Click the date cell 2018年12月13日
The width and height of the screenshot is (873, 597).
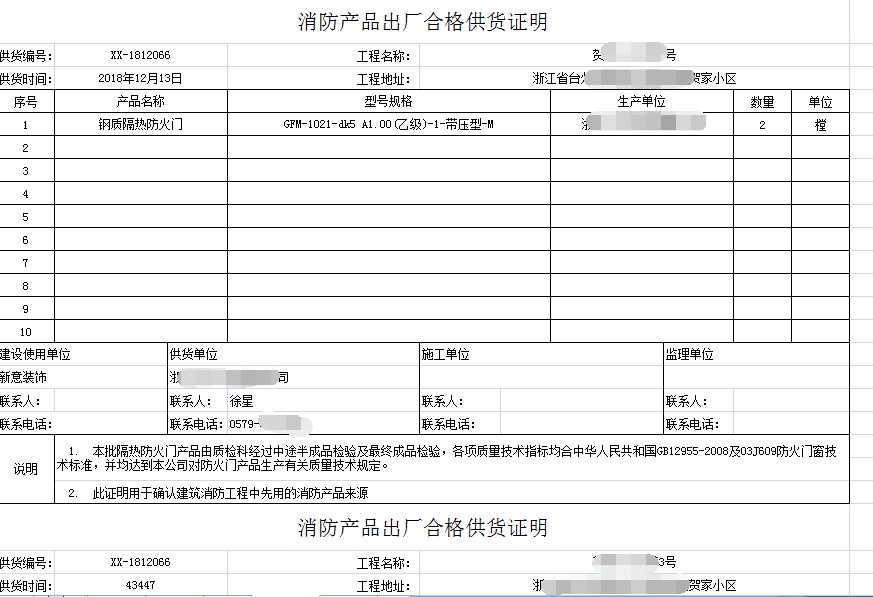(140, 79)
